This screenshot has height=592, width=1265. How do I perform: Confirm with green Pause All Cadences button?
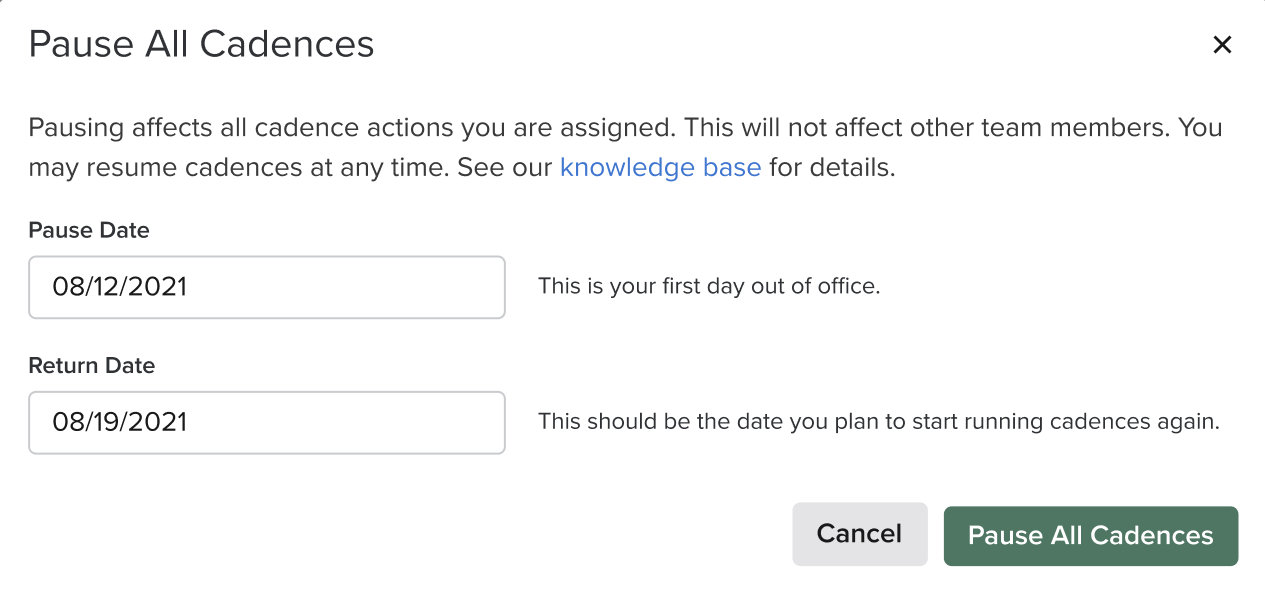click(x=1090, y=535)
